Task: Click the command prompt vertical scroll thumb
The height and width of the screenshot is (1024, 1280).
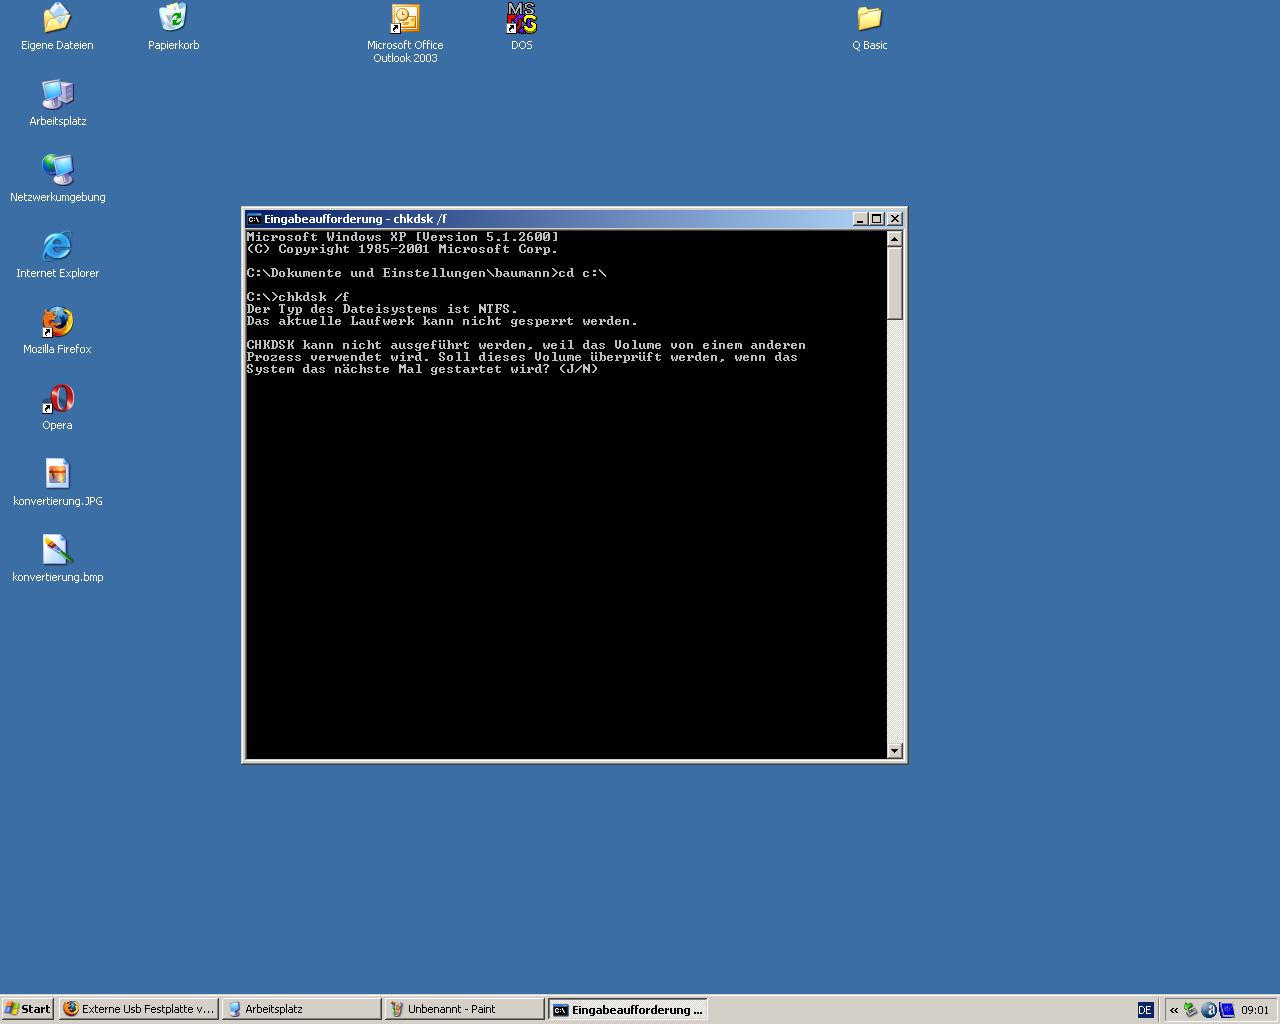Action: [894, 284]
